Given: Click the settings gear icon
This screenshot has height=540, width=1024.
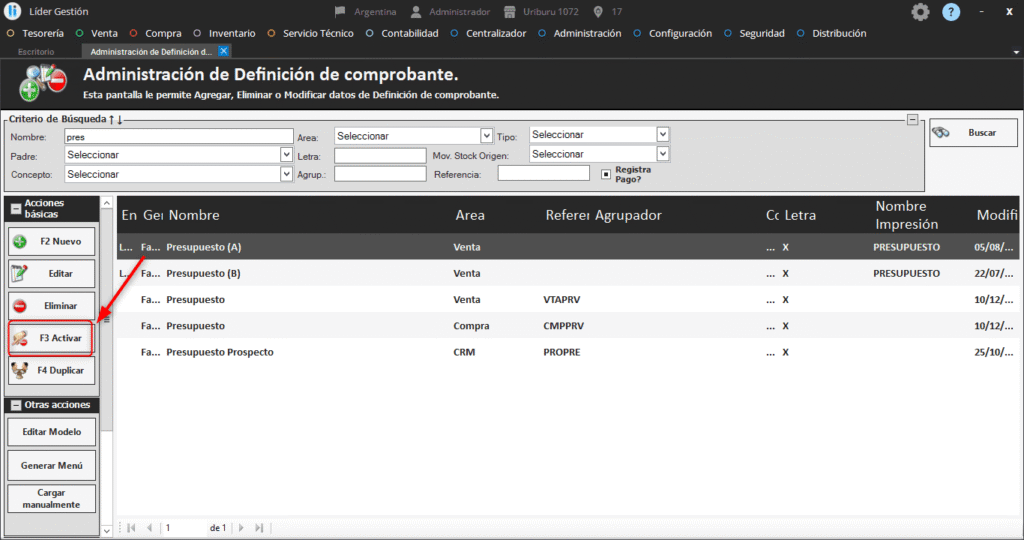Looking at the screenshot, I should point(920,12).
